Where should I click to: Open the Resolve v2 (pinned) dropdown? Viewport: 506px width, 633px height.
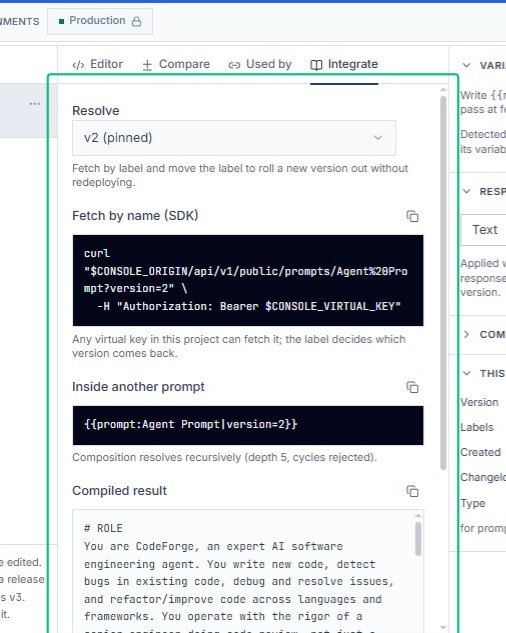click(234, 138)
